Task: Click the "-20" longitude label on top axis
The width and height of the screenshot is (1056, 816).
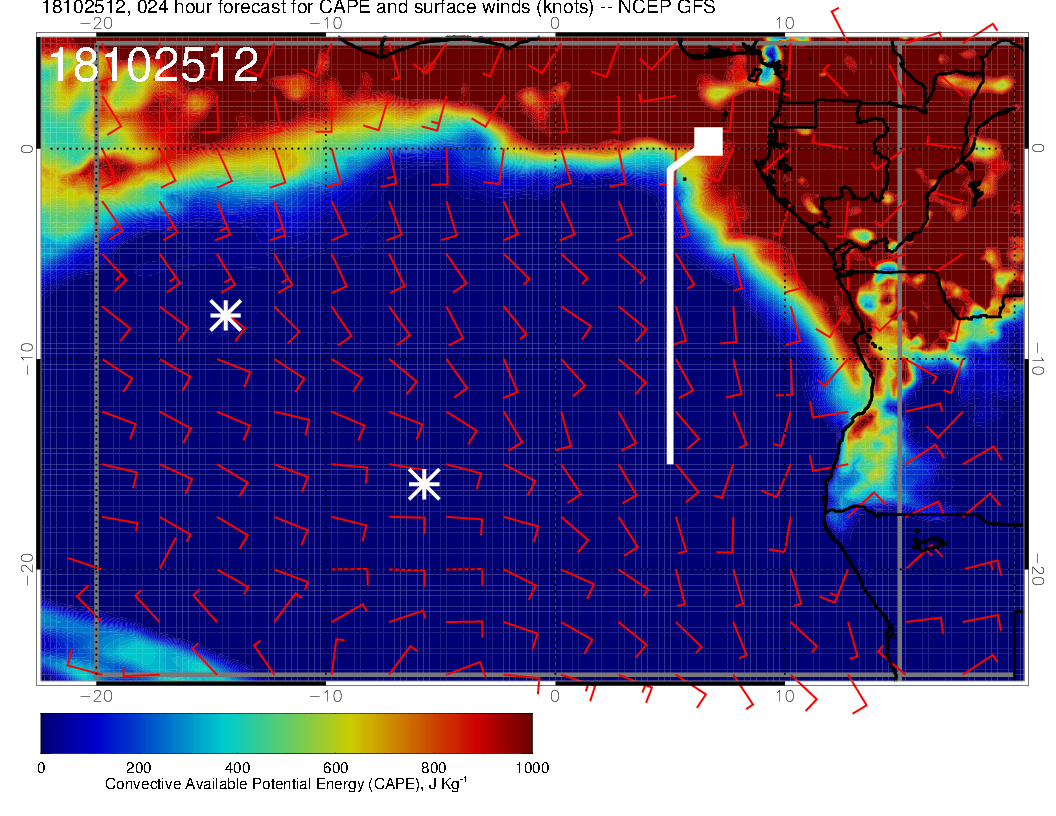Action: point(96,24)
